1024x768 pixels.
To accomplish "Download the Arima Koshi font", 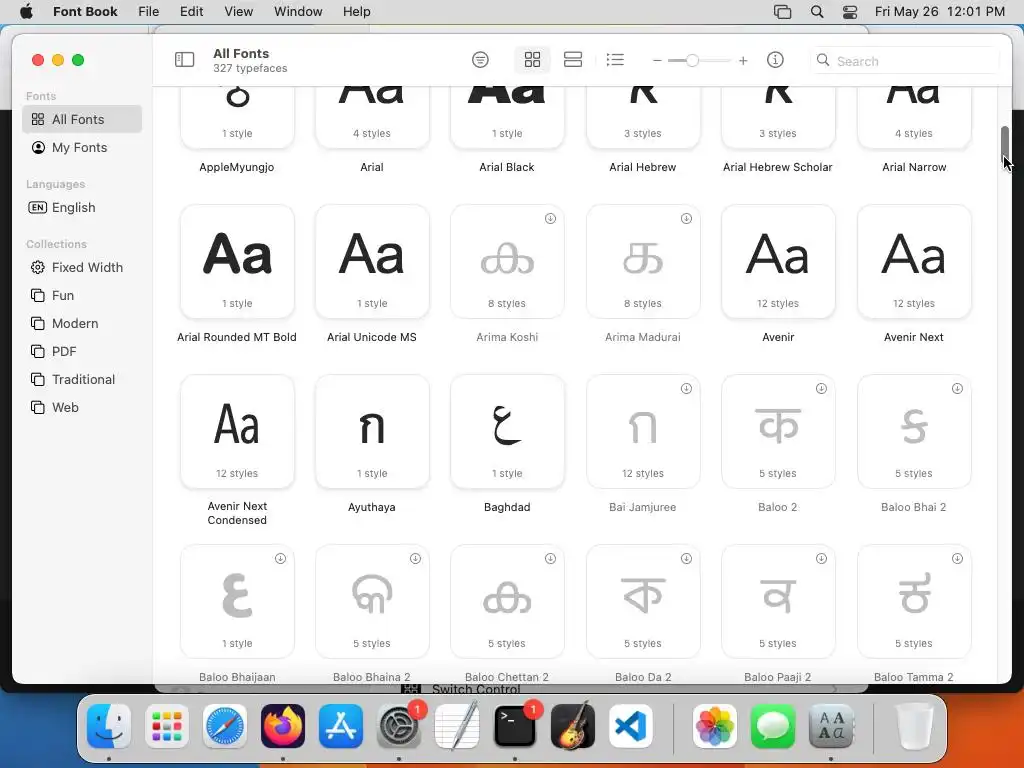I will tap(551, 219).
